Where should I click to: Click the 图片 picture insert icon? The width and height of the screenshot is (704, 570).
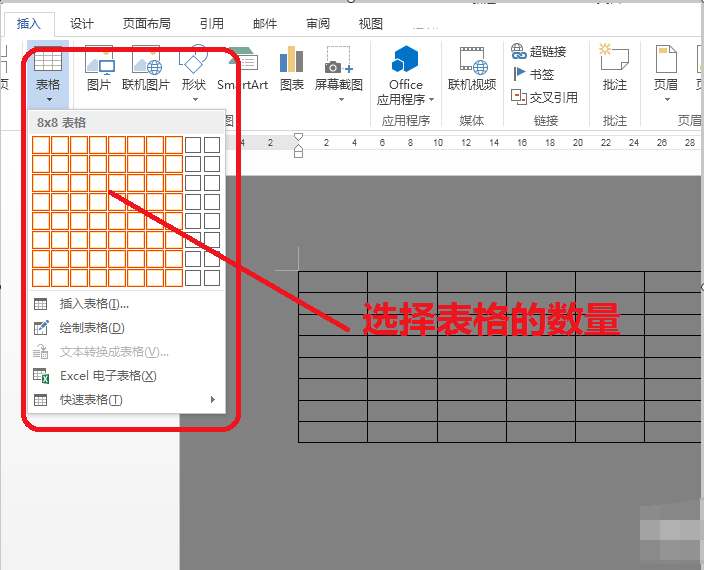coord(99,67)
